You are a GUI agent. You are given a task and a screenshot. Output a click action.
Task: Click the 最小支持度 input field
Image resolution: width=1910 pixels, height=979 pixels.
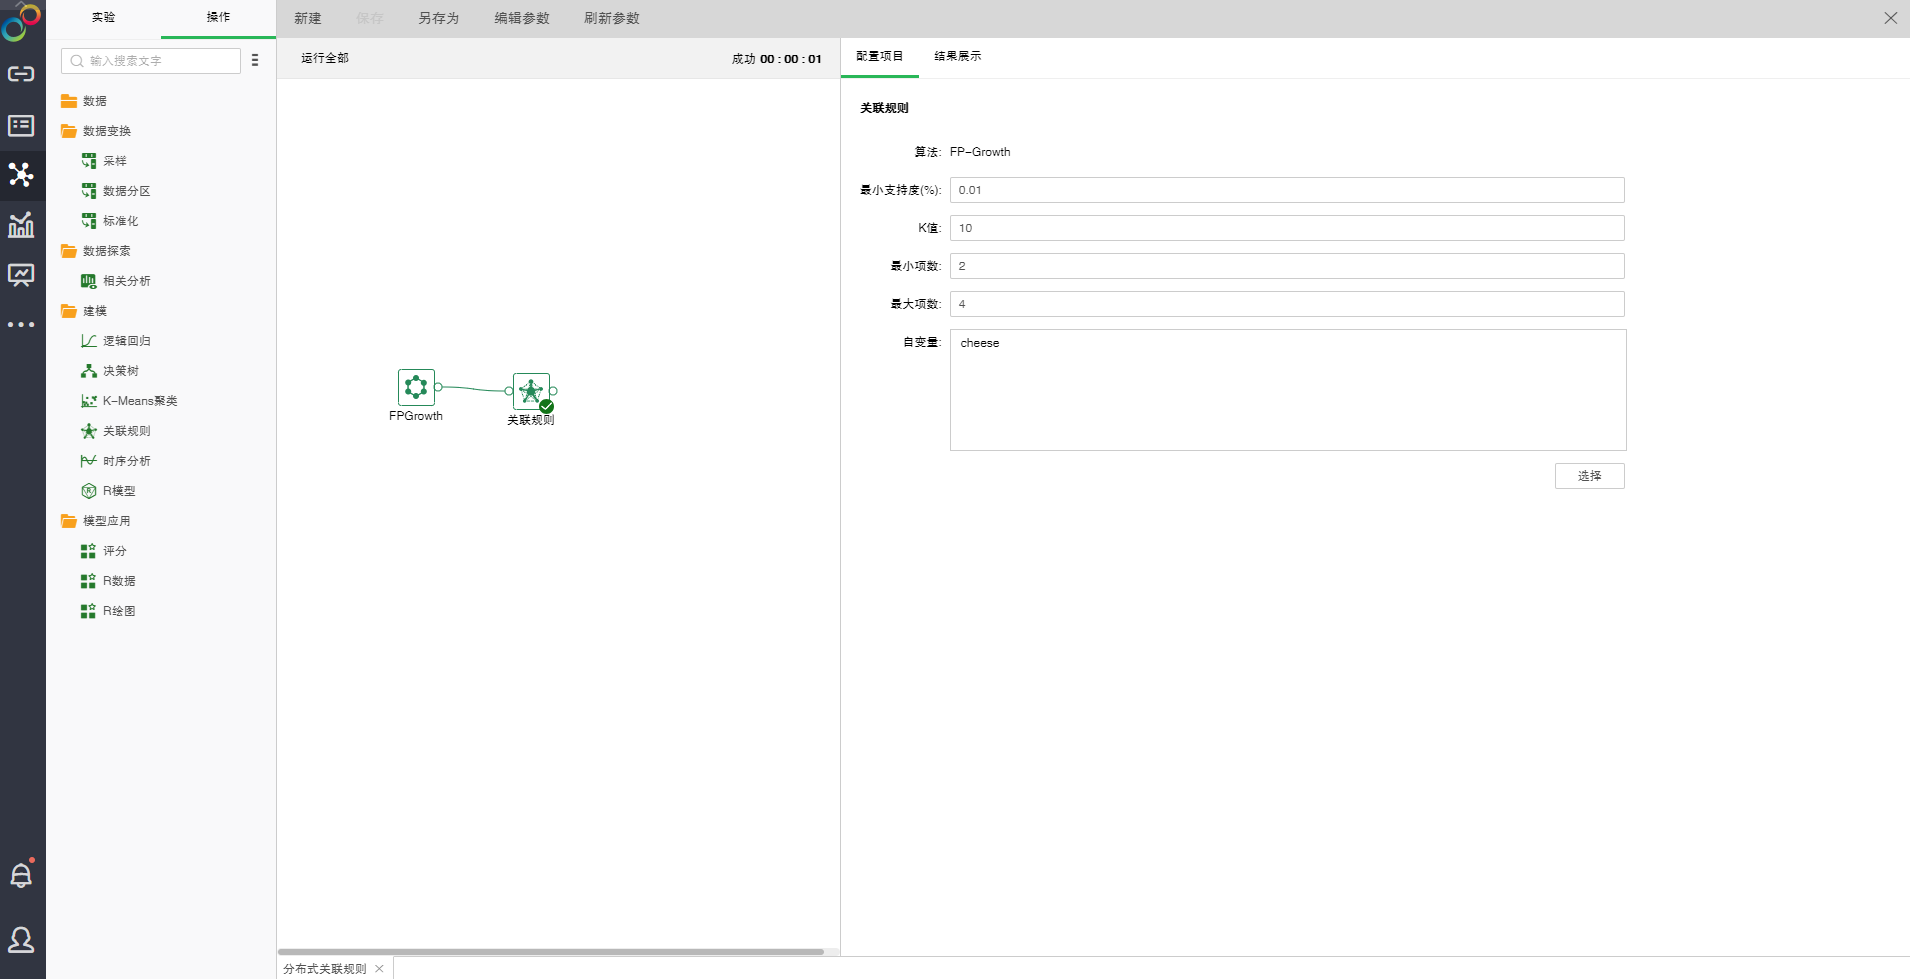1286,190
